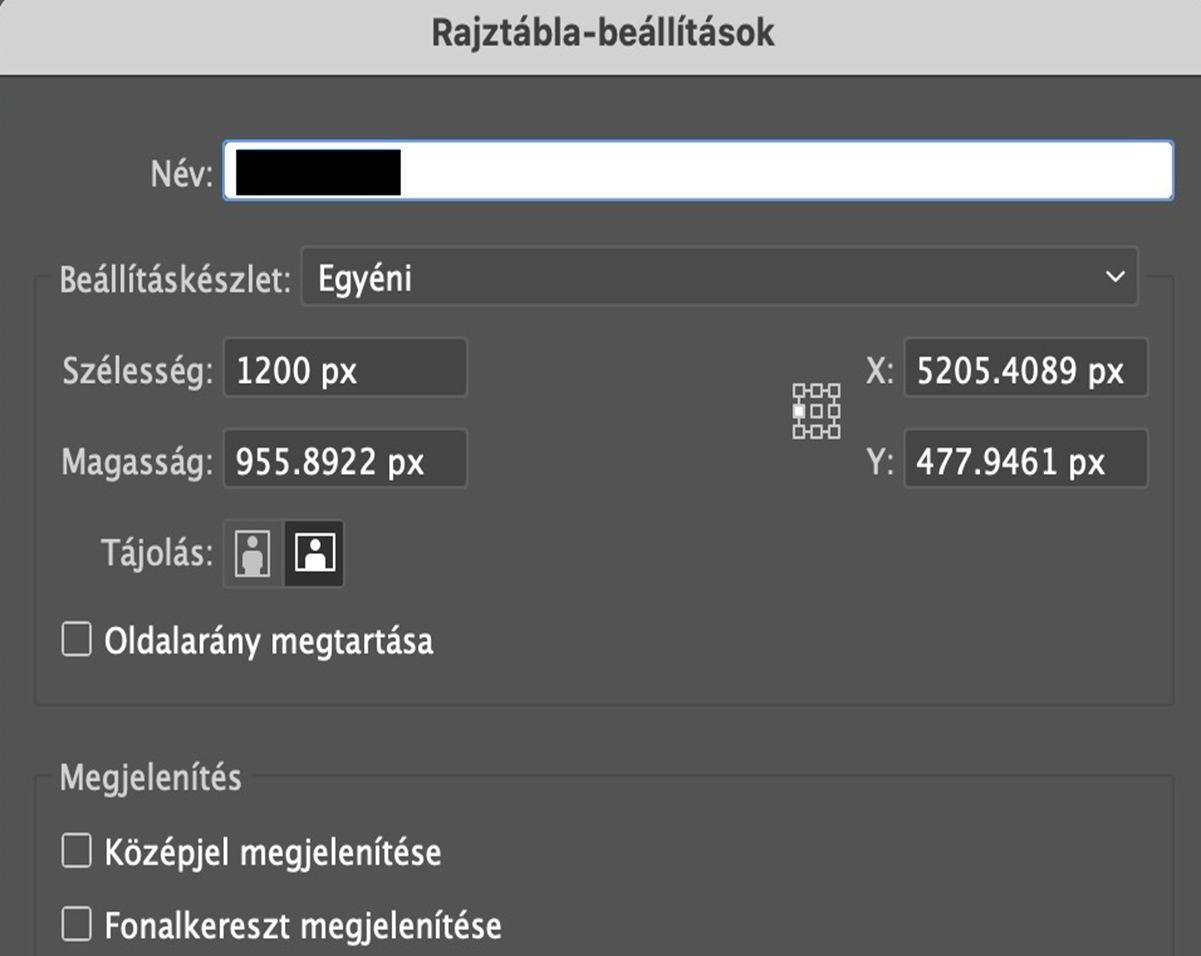Click the Y coordinate field
Viewport: 1201px width, 956px height.
point(1025,460)
